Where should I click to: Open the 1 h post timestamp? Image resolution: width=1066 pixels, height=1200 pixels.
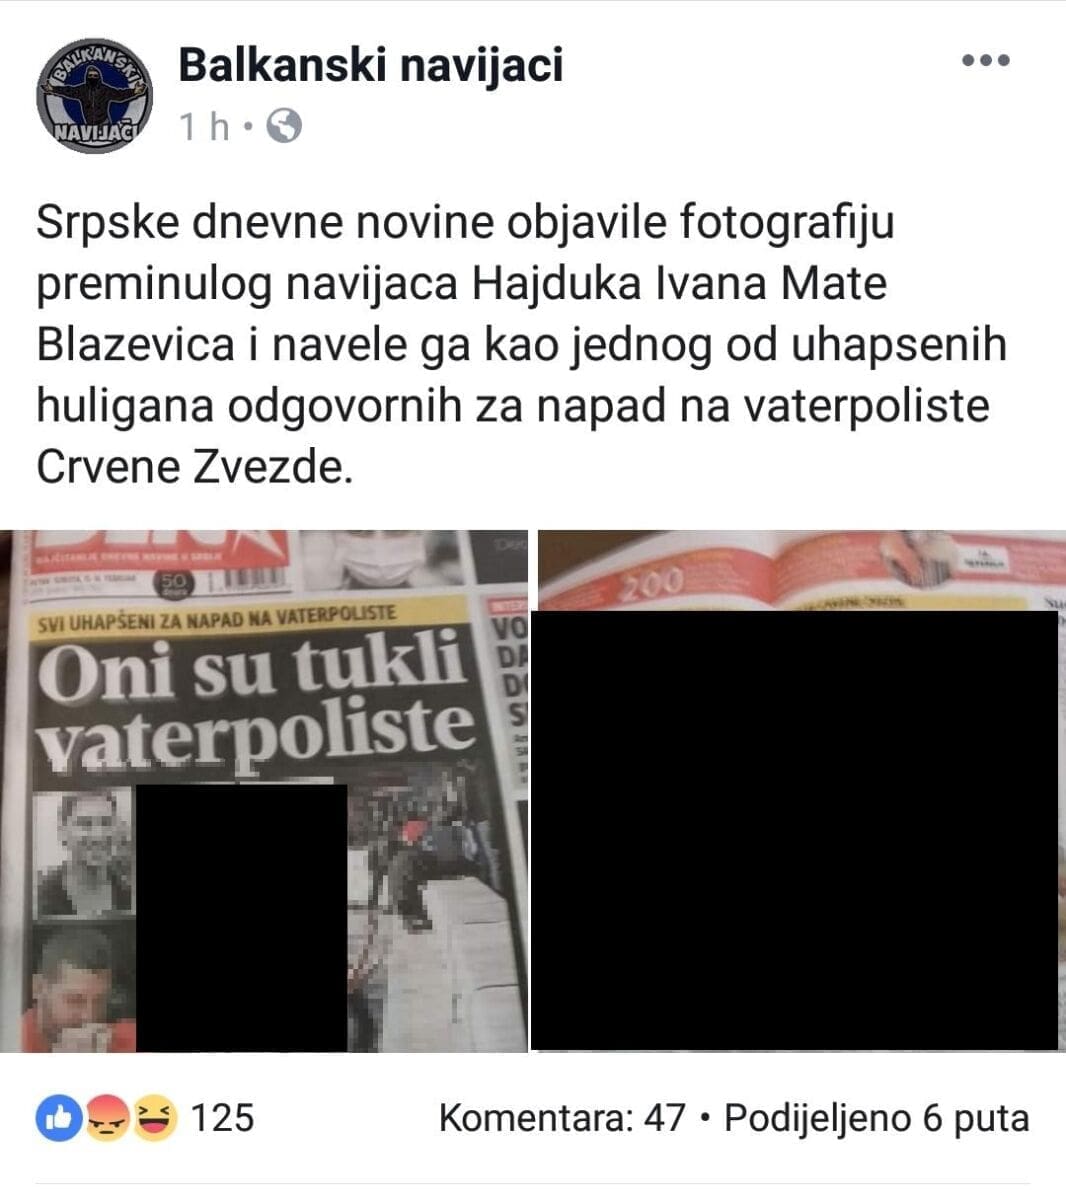tap(204, 127)
